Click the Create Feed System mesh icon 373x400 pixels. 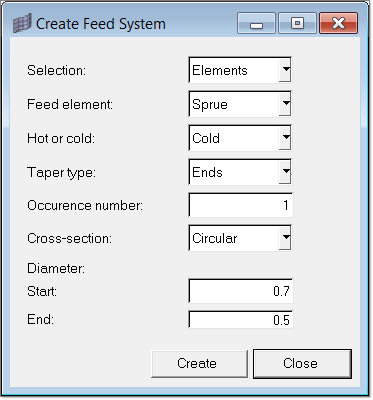coord(22,23)
